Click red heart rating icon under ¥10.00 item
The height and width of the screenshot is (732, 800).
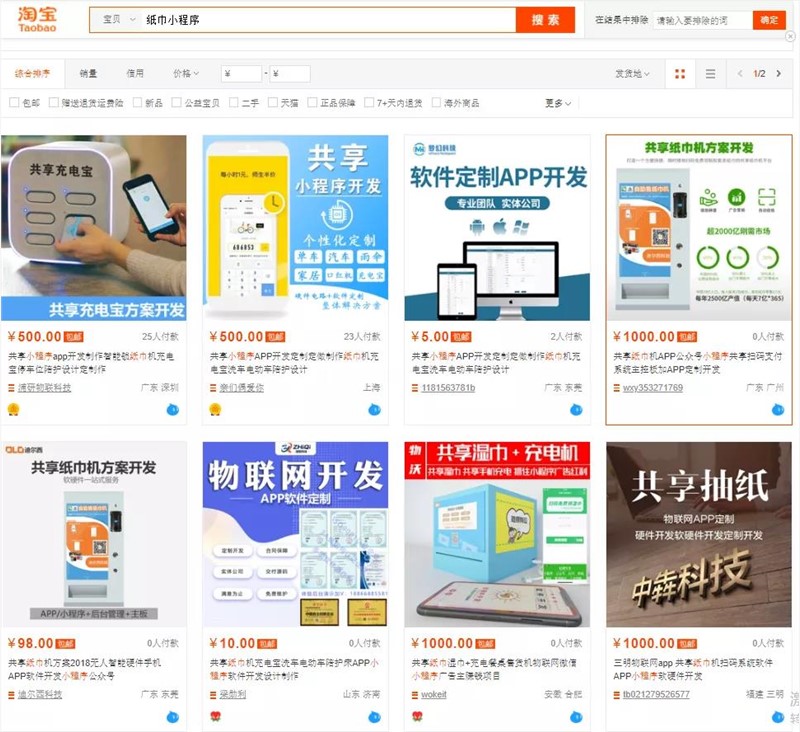pos(215,716)
